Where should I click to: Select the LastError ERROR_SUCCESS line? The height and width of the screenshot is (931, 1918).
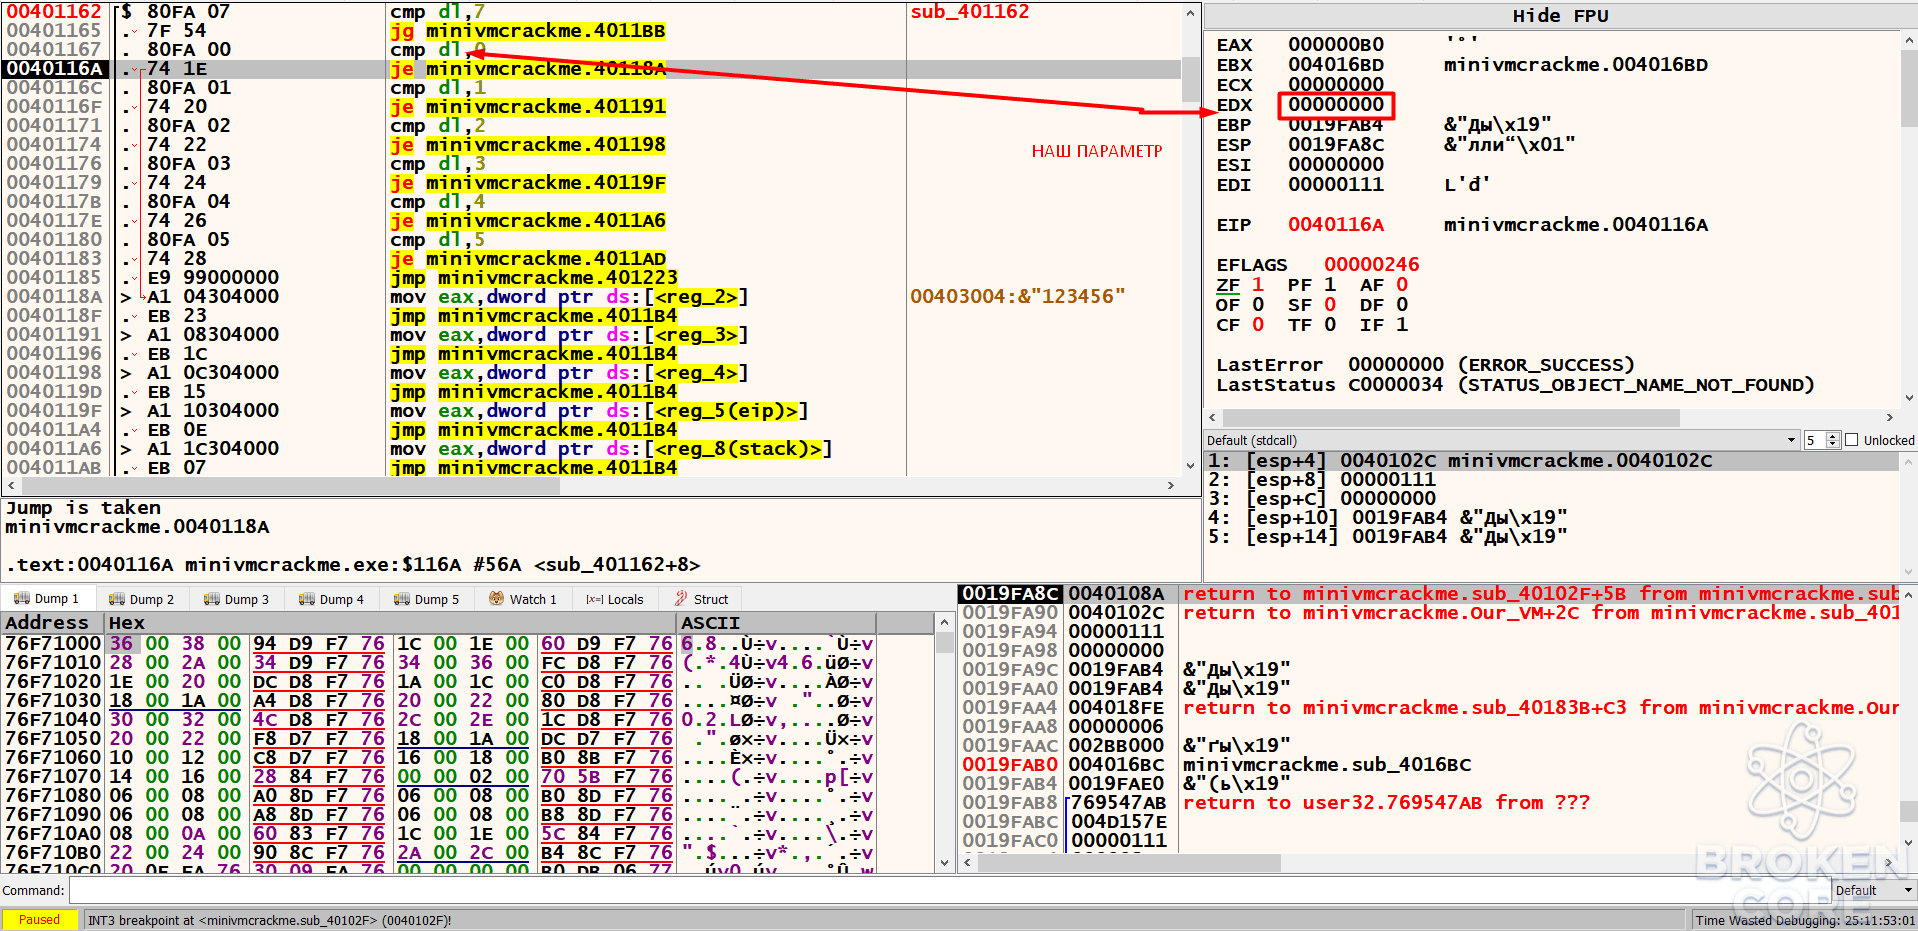[x=1425, y=365]
